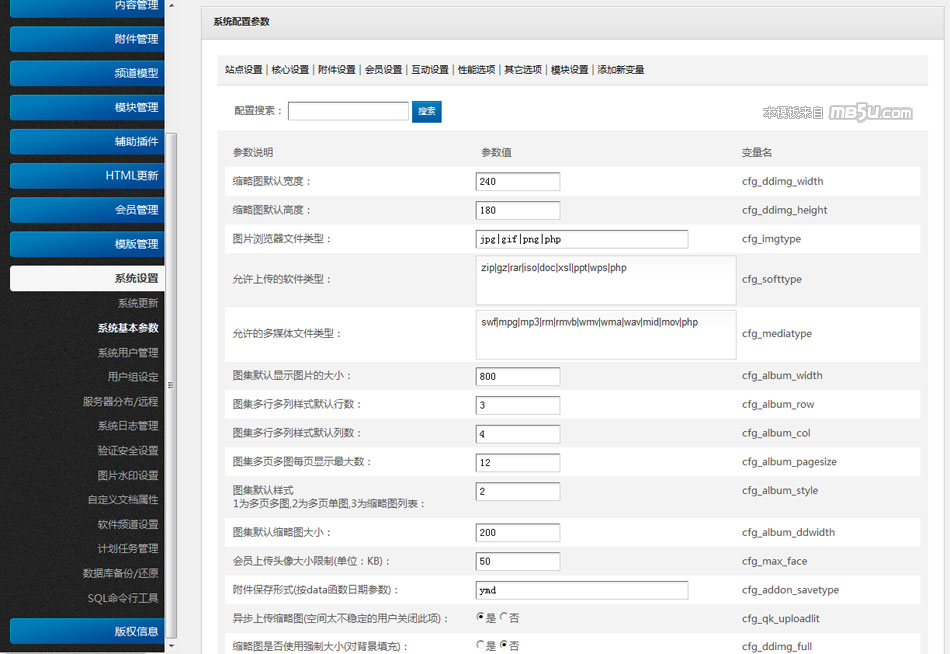Select 否 for 异步上传缩略图
Viewport: 950px width, 654px height.
tap(503, 618)
